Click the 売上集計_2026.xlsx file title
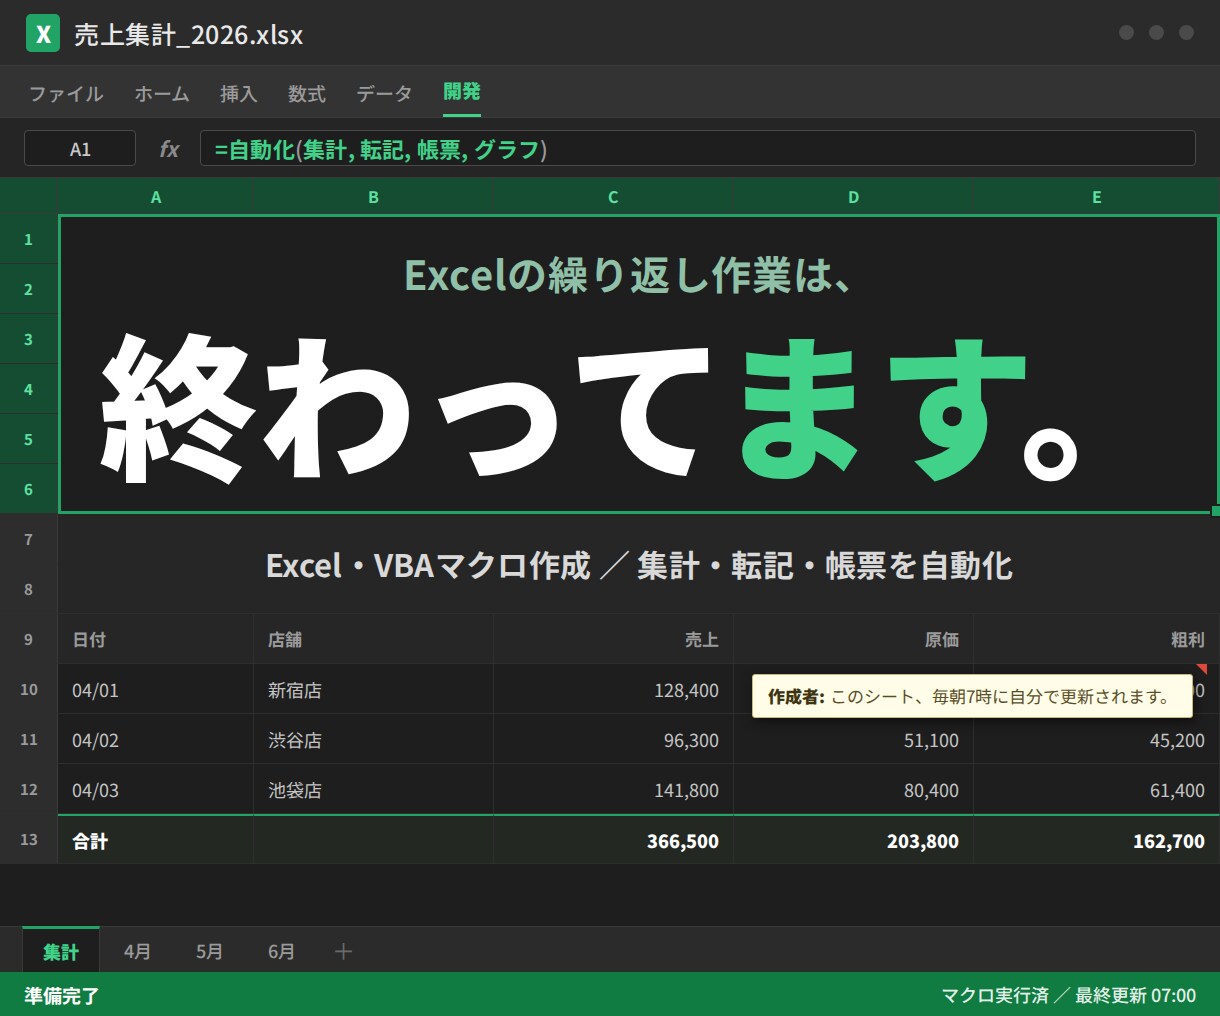Screen dimensions: 1220x1016 (x=188, y=35)
